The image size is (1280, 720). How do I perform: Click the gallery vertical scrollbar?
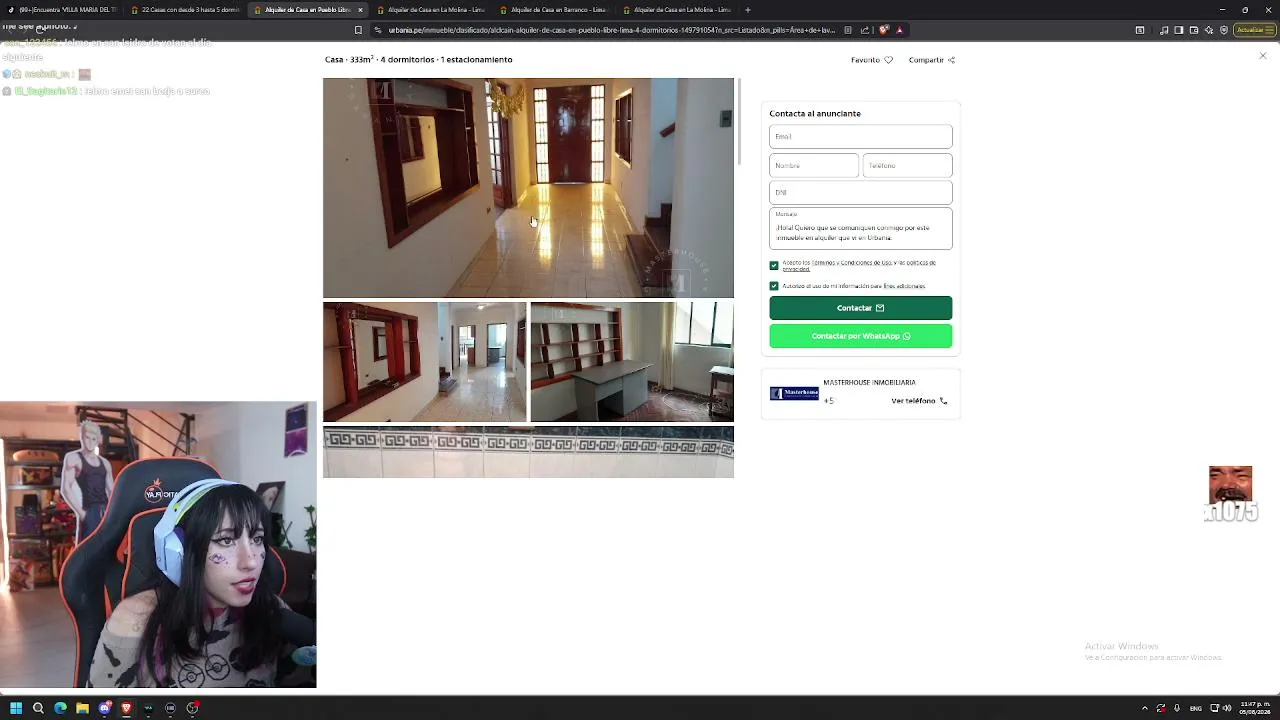[x=739, y=121]
